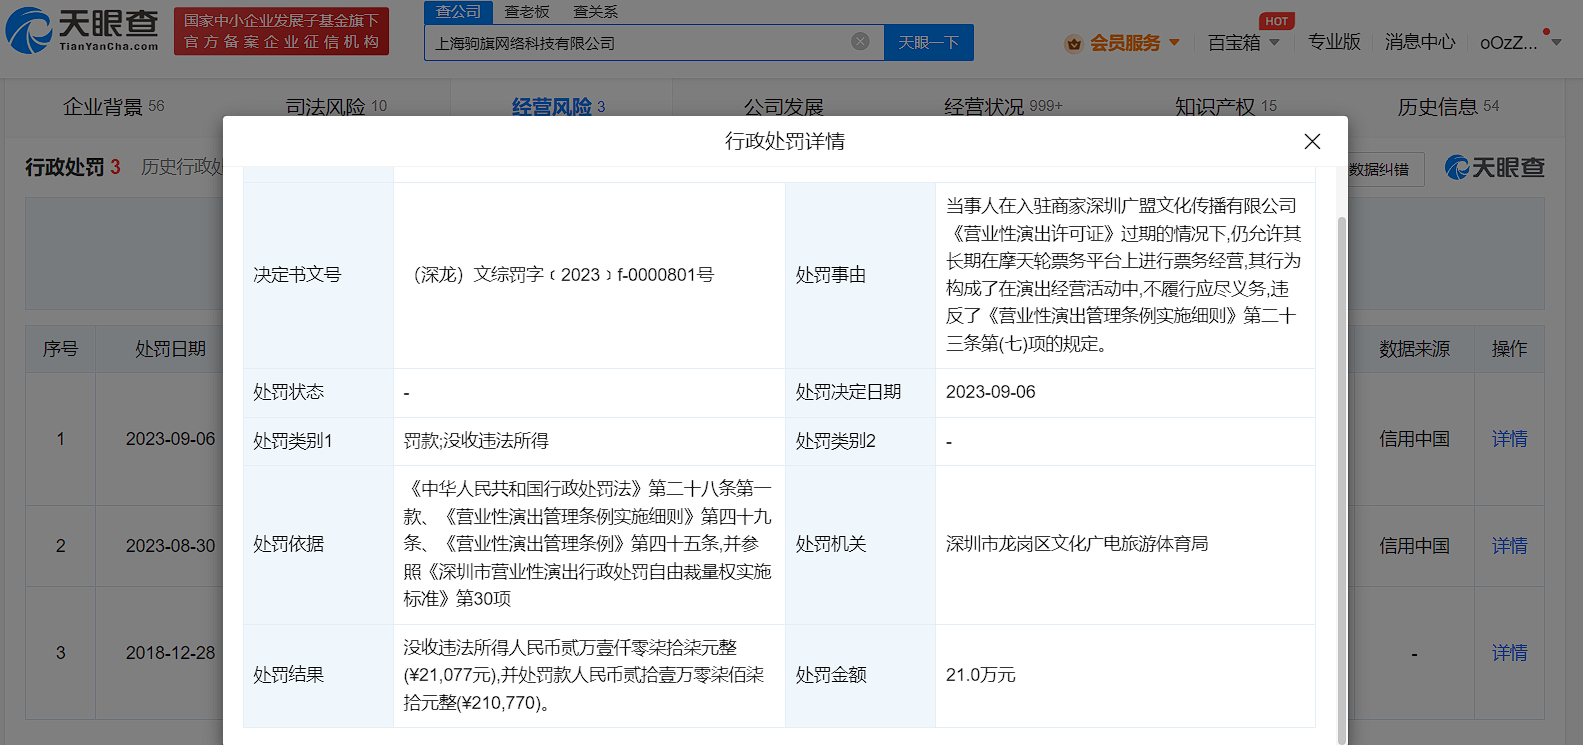Open the 百宝箱 menu
Viewport: 1583px width, 745px height.
pyautogui.click(x=1234, y=43)
